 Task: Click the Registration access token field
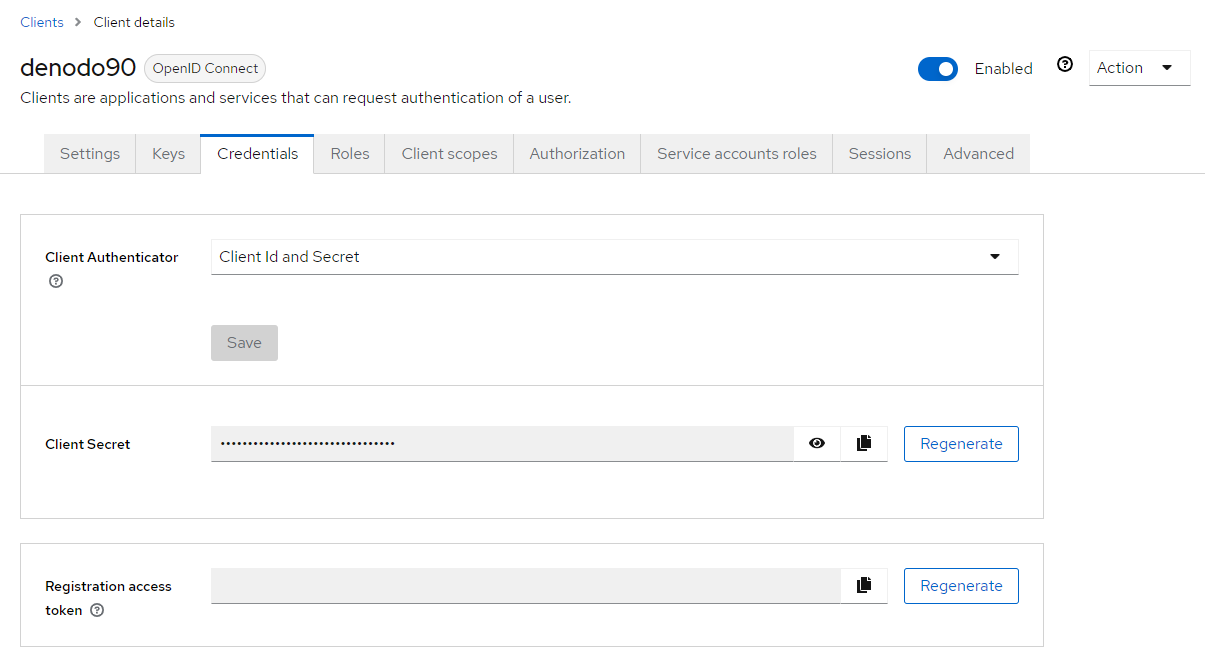526,586
